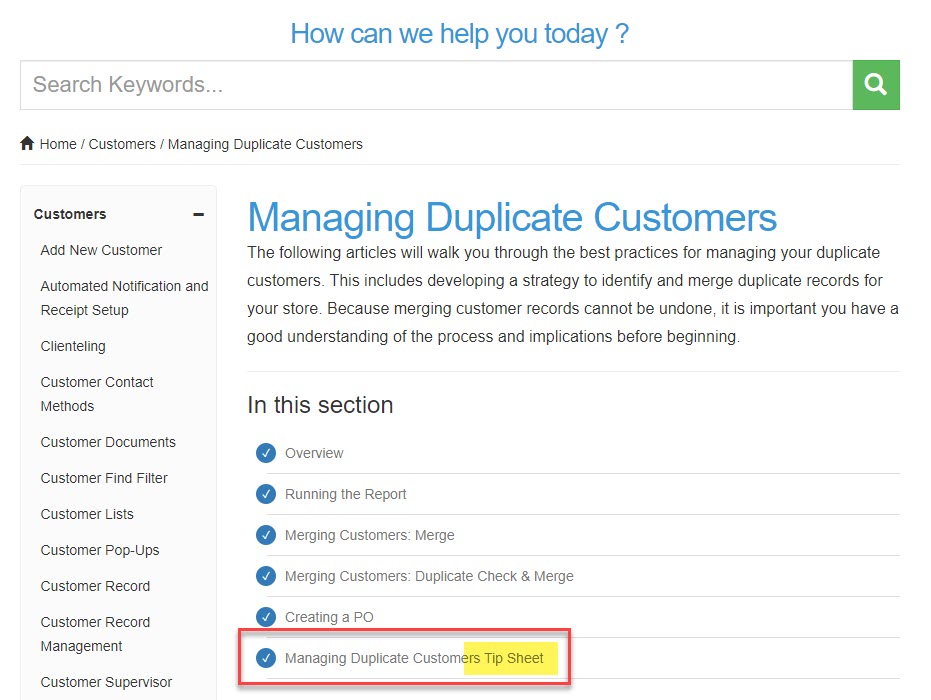Open the Overview article link
Image resolution: width=931 pixels, height=700 pixels.
tap(314, 453)
